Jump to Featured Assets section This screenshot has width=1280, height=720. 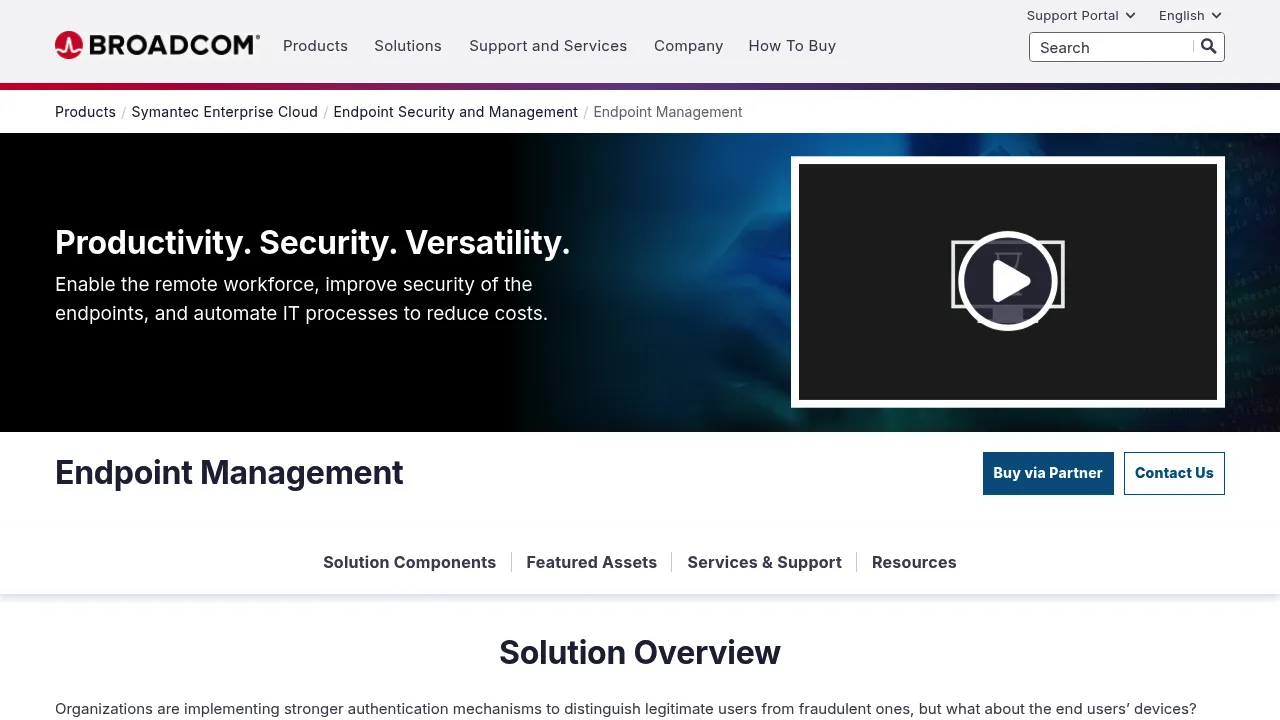[x=591, y=562]
